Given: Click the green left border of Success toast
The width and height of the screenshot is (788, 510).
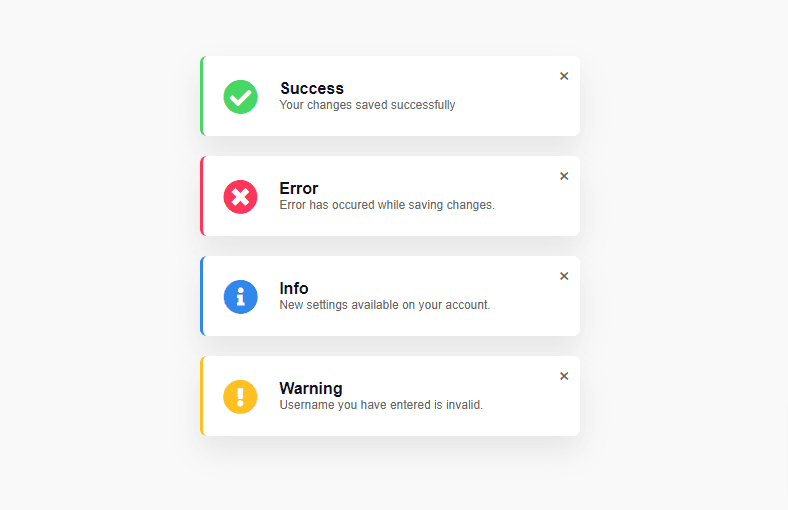Looking at the screenshot, I should point(202,96).
